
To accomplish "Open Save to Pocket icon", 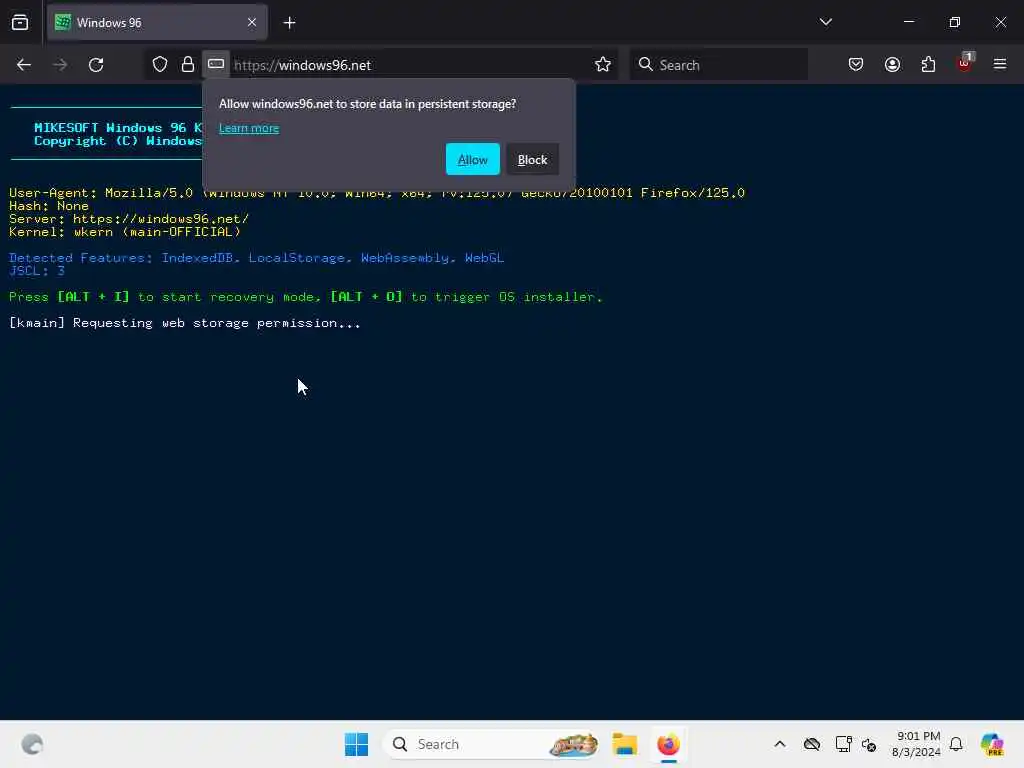I will (x=856, y=64).
